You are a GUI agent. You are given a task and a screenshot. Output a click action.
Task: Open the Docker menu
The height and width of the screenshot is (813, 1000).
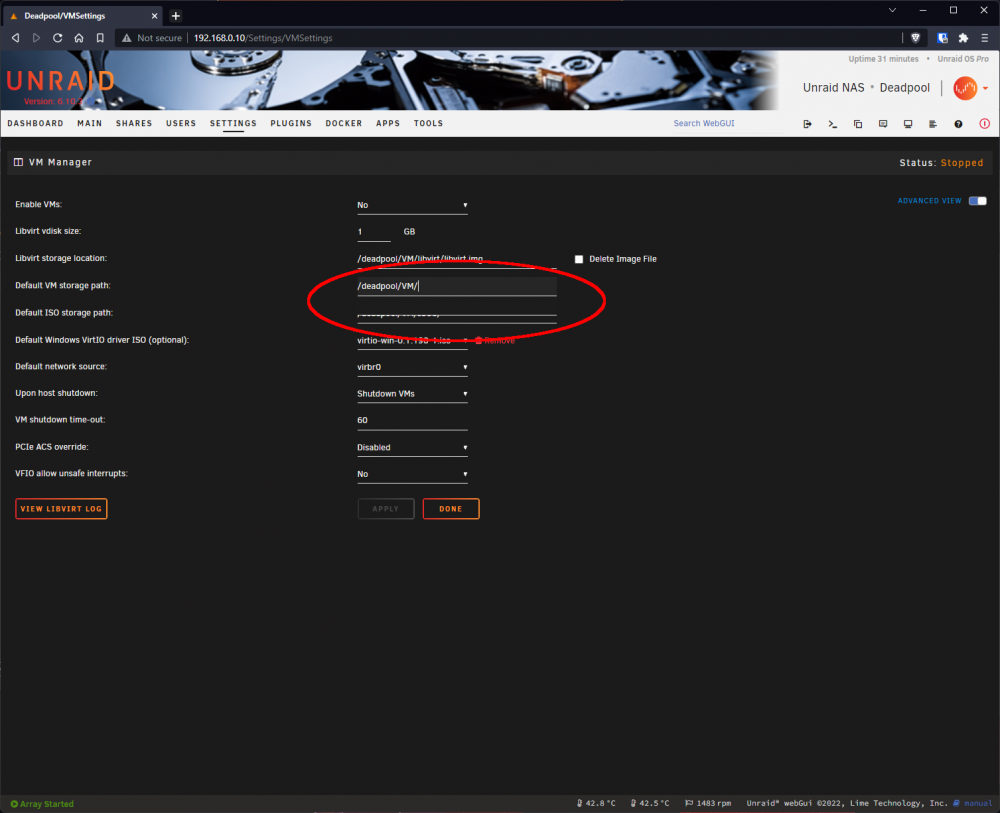[x=344, y=124]
